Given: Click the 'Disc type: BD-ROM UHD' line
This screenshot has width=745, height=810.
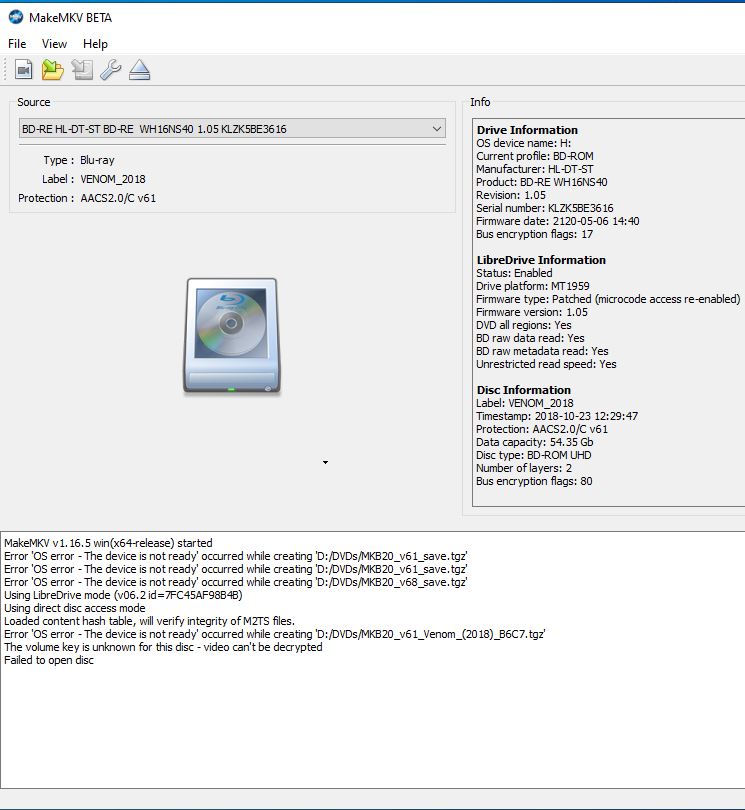Looking at the screenshot, I should click(x=534, y=455).
